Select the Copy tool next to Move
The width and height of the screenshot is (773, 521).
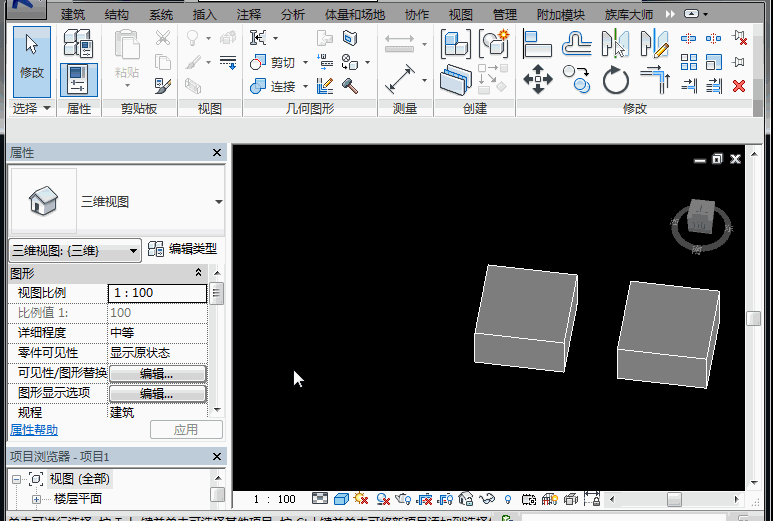tap(576, 79)
